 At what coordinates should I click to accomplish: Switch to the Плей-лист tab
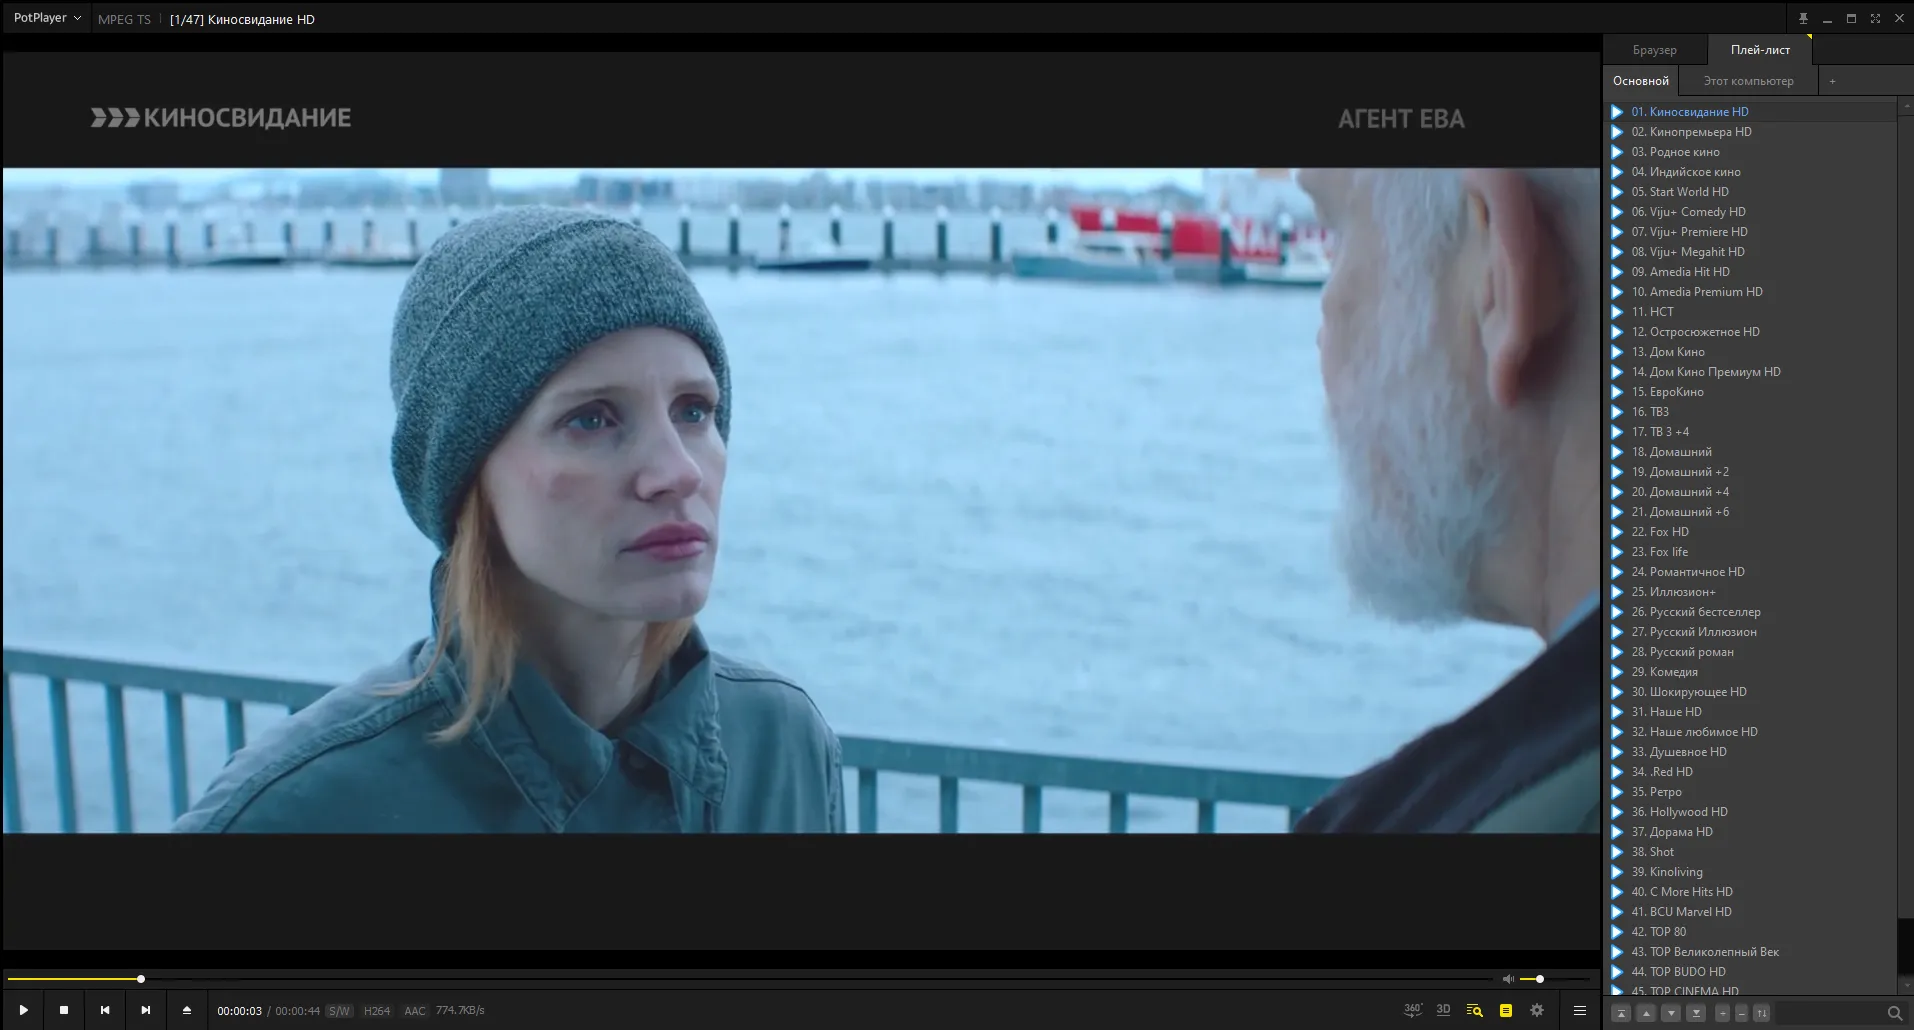1760,50
